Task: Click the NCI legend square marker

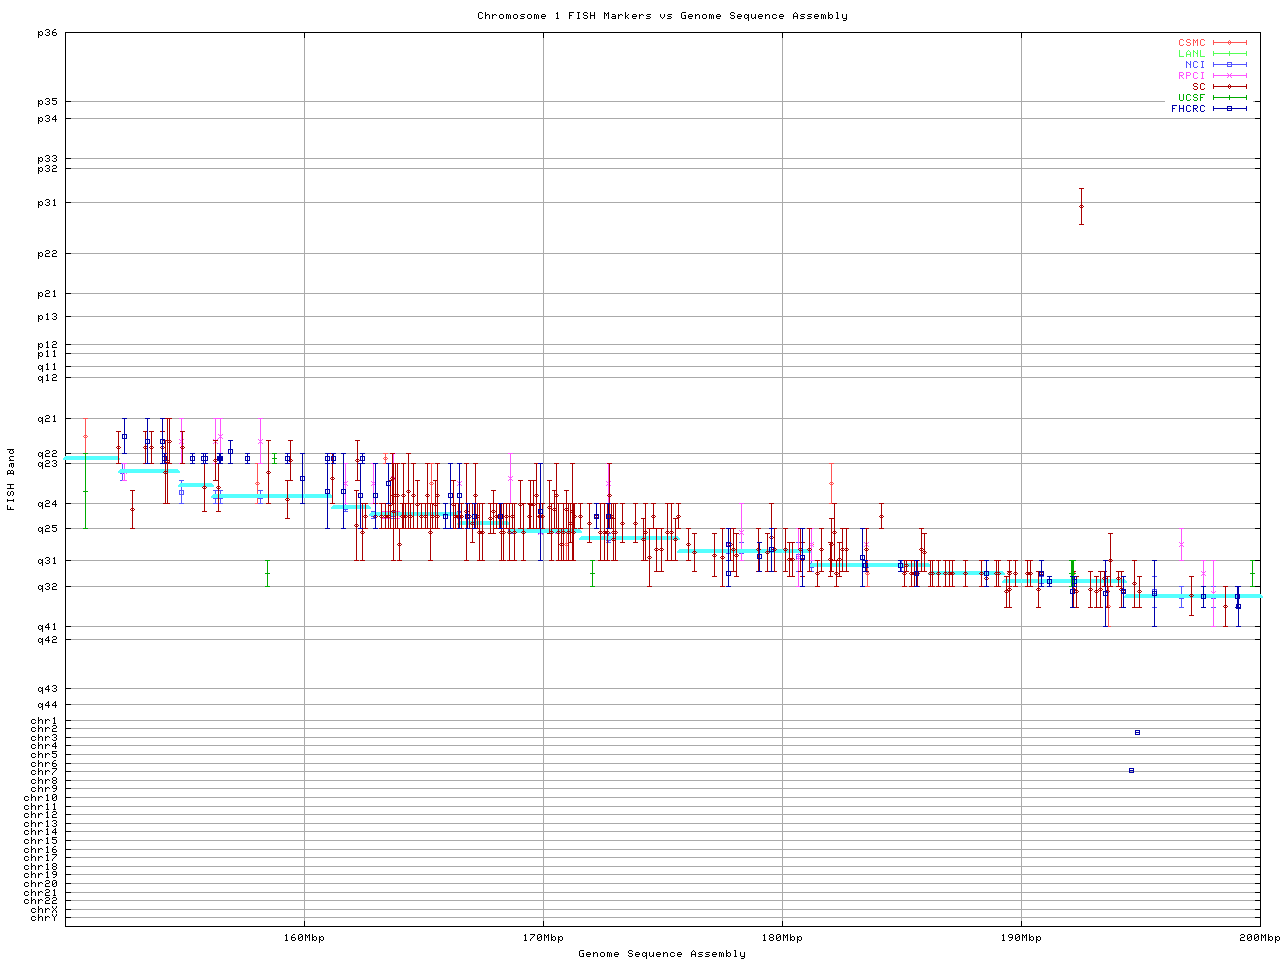Action: coord(1229,65)
